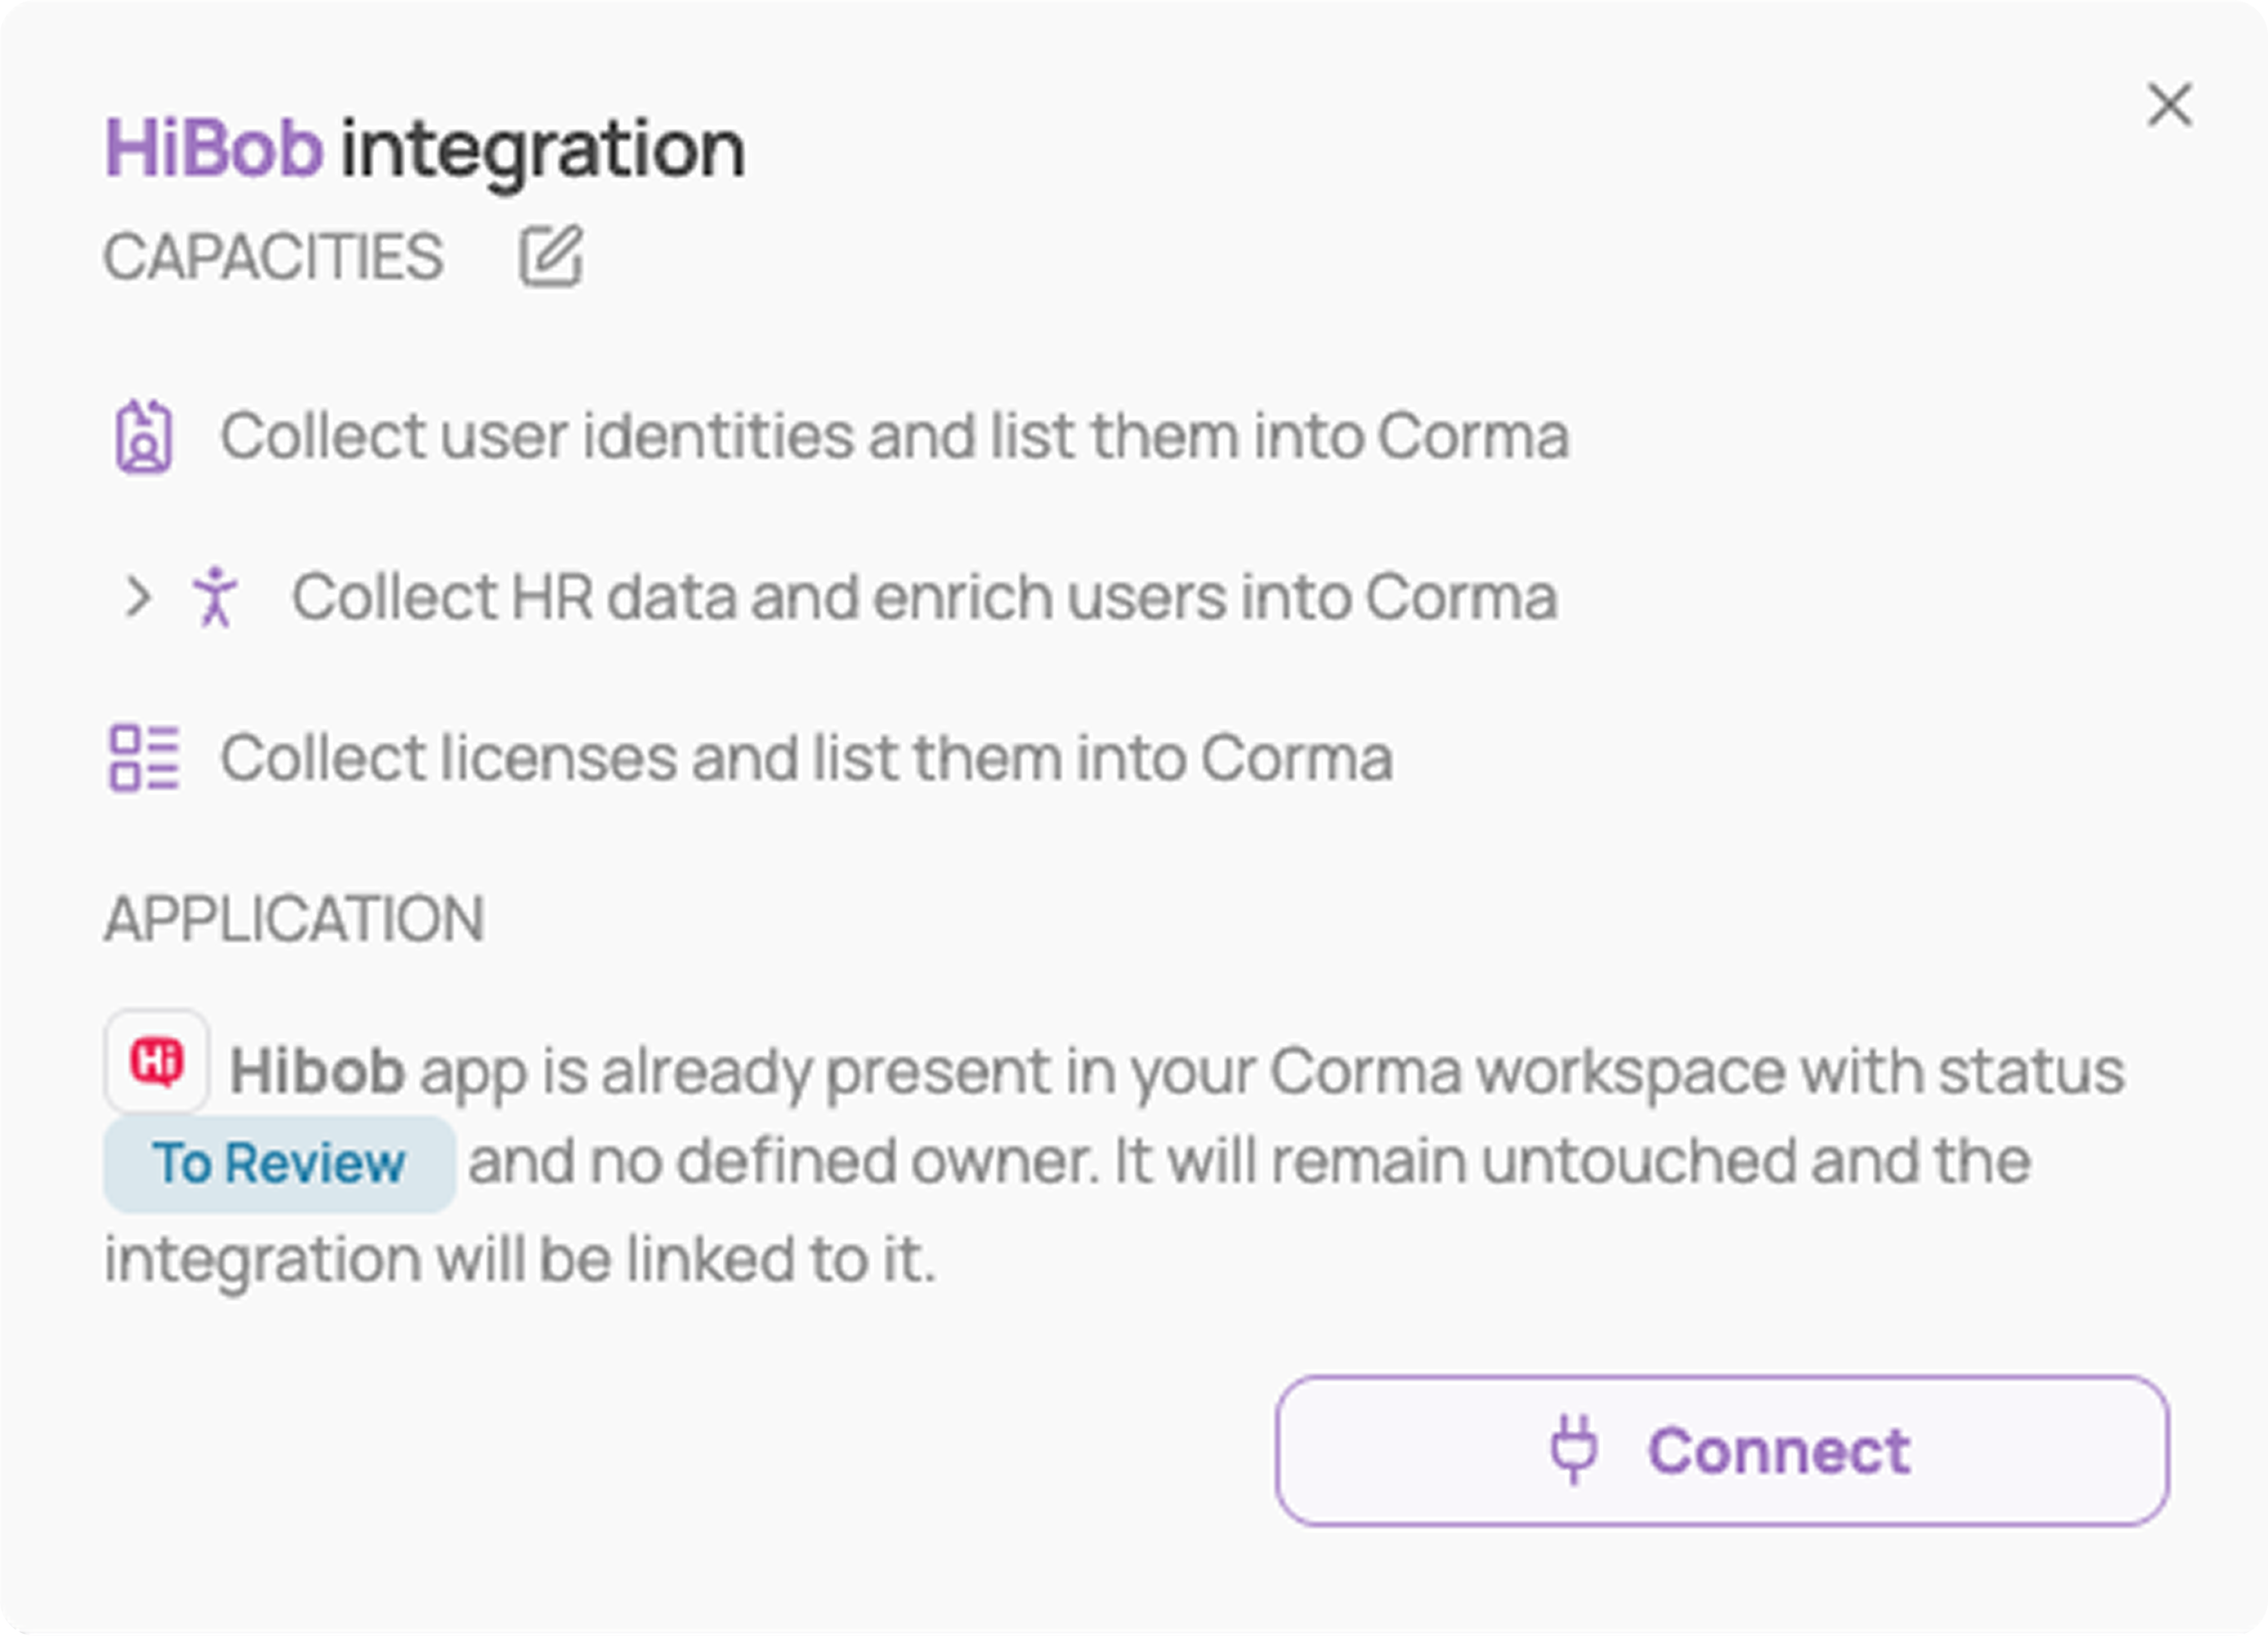Screen dimensions: 2268x1636
Task: Click the user identity badge icon
Action: point(144,436)
